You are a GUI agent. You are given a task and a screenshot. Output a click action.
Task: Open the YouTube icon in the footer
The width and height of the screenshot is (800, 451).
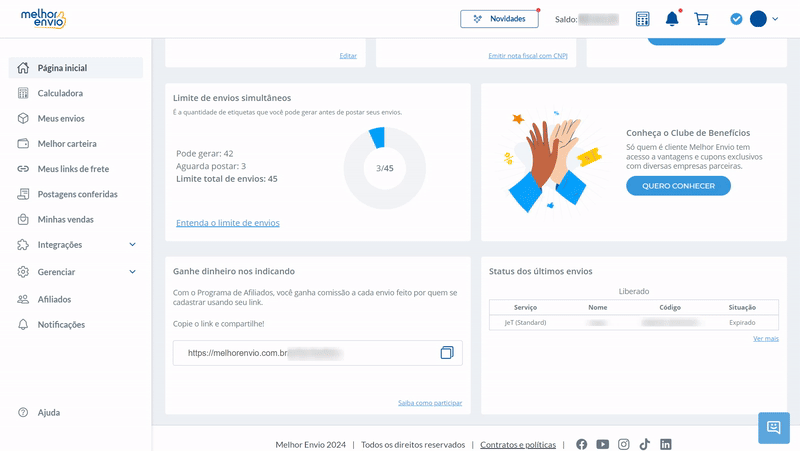coord(603,444)
